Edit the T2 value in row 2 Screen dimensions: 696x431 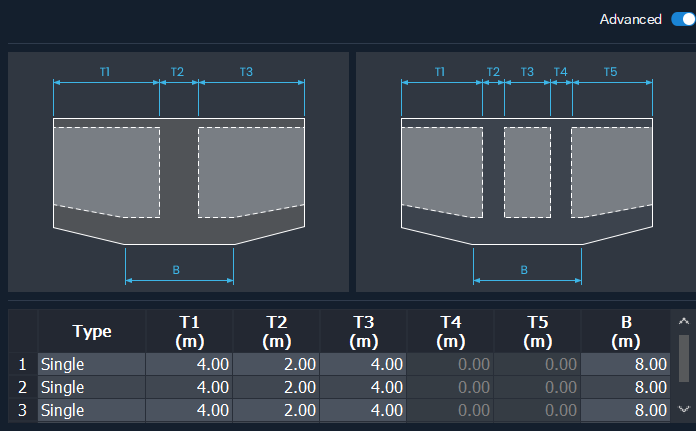click(276, 388)
